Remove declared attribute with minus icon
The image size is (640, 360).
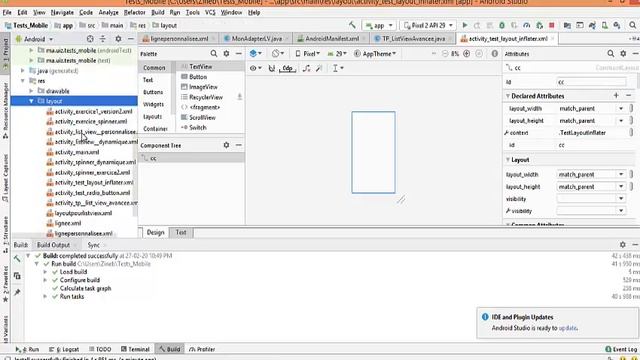[x=629, y=96]
